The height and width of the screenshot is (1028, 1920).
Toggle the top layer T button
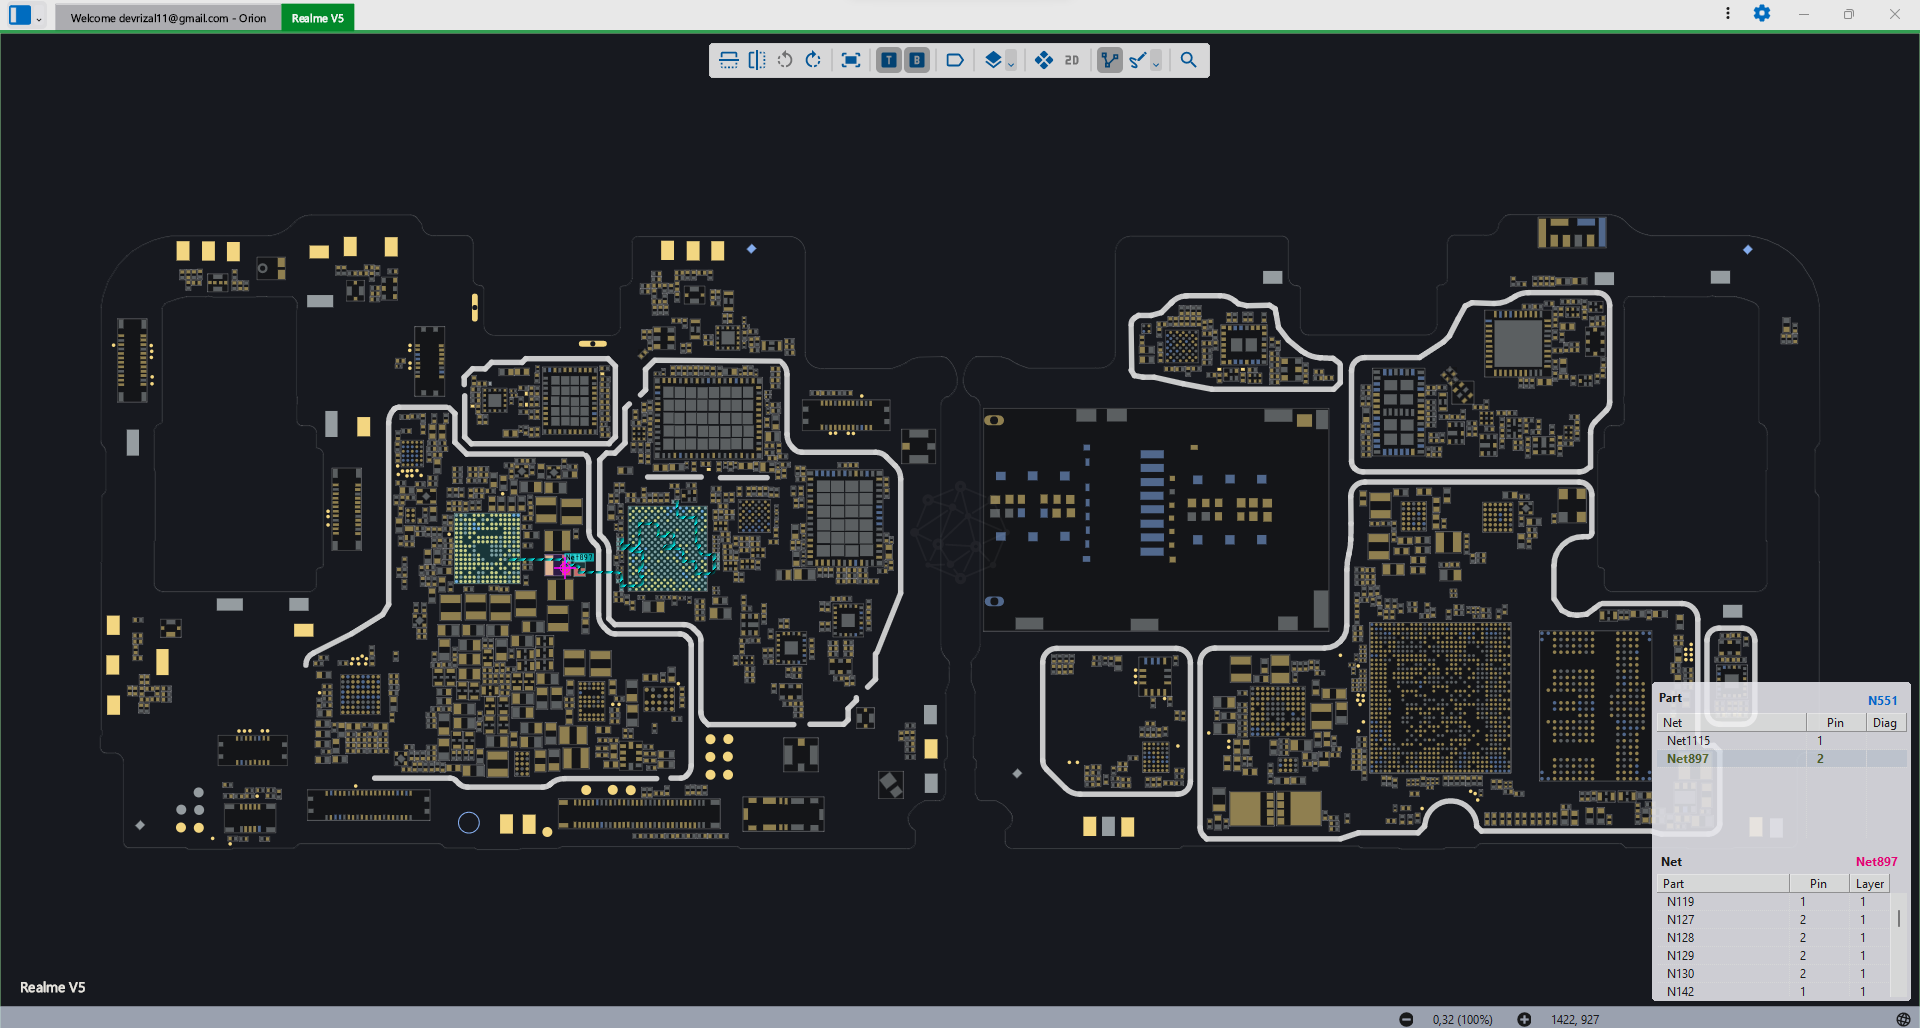(888, 60)
